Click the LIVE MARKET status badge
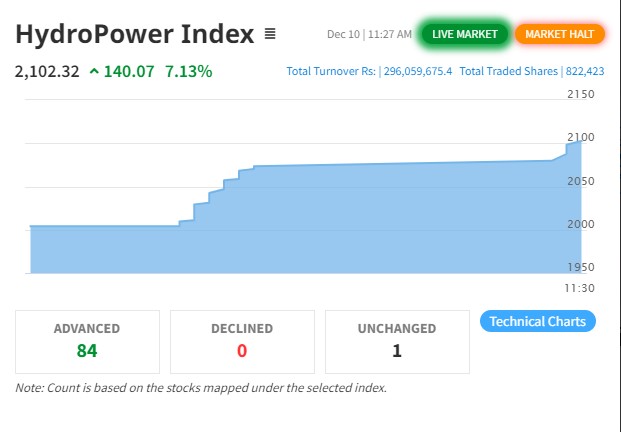Image resolution: width=621 pixels, height=432 pixels. [x=465, y=35]
